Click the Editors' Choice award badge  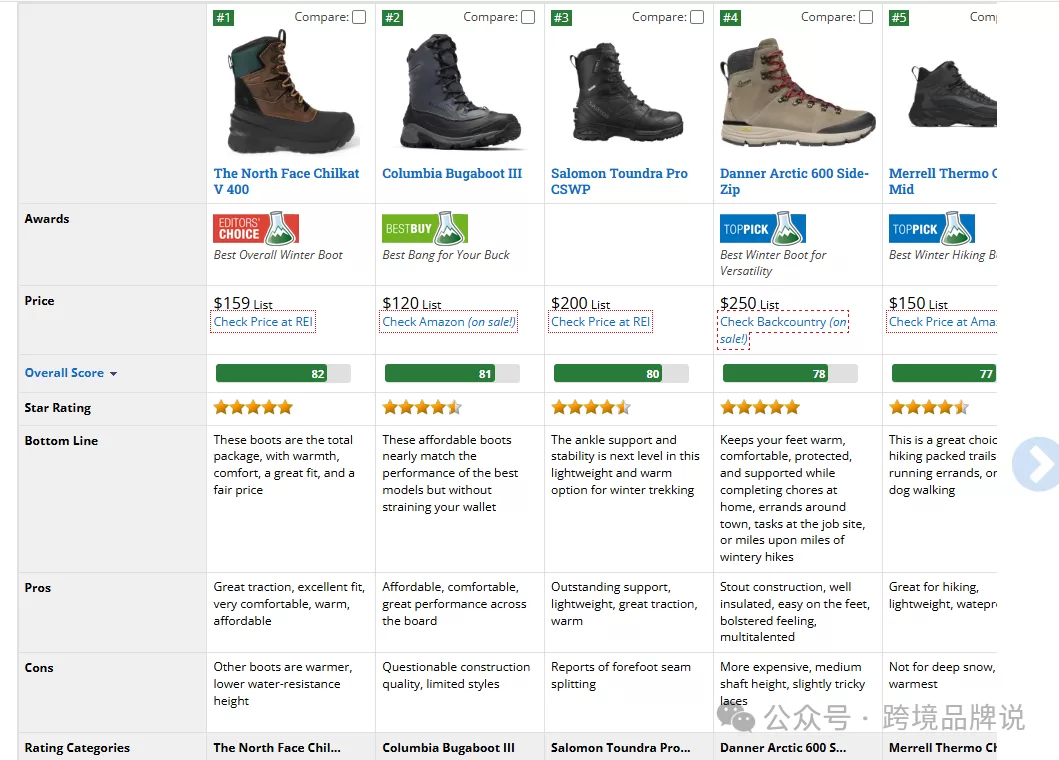256,229
